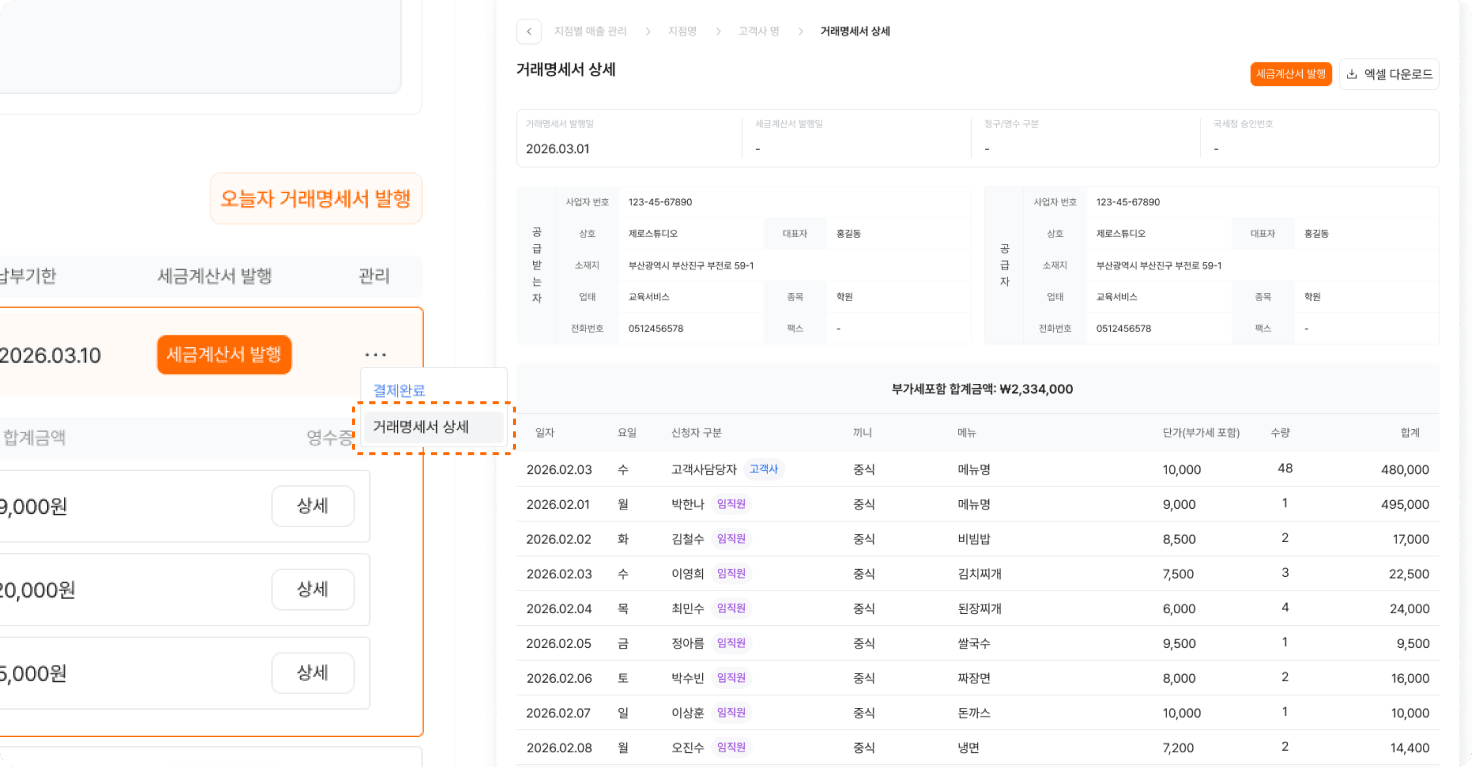Viewport: 1472px width, 768px height.
Task: Navigate to 고객사 명 breadcrumb
Action: [758, 32]
